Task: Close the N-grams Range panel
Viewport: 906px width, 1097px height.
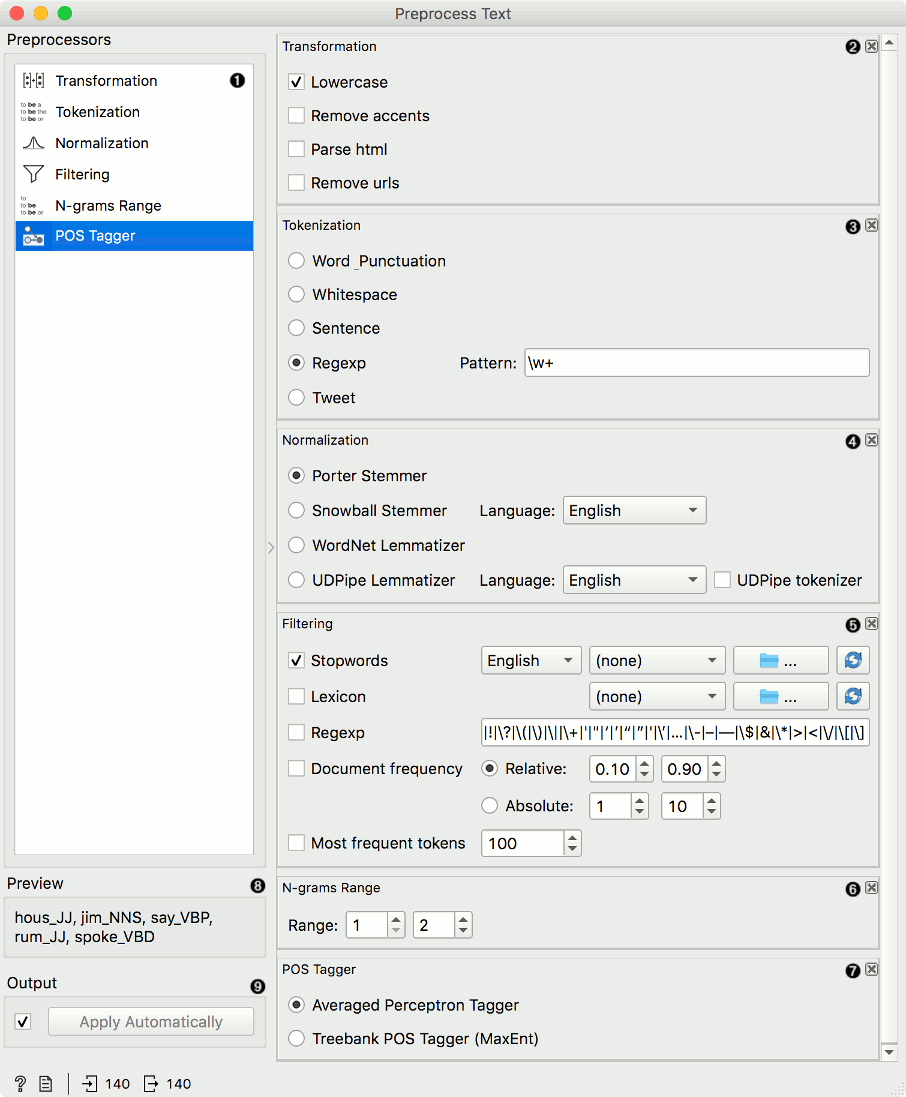Action: [871, 888]
